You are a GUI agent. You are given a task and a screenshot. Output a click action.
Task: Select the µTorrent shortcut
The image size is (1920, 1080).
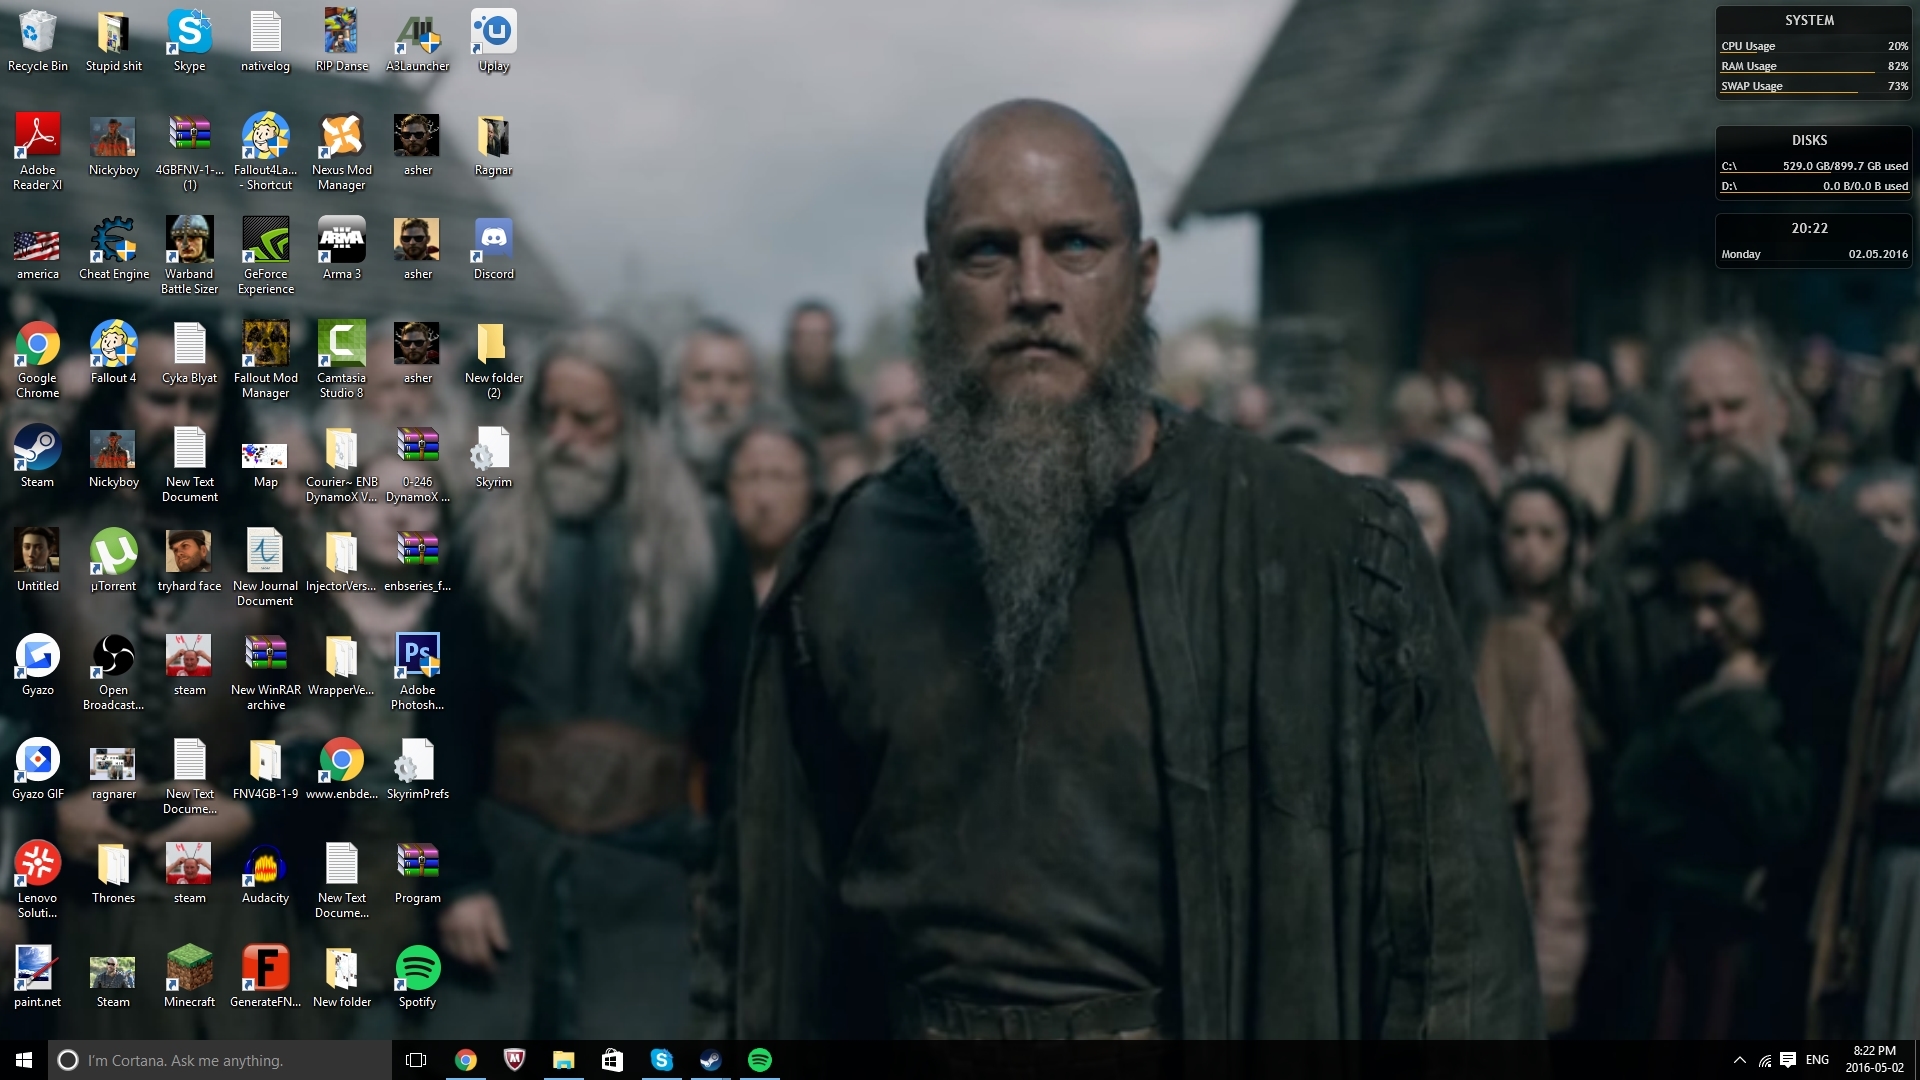113,562
